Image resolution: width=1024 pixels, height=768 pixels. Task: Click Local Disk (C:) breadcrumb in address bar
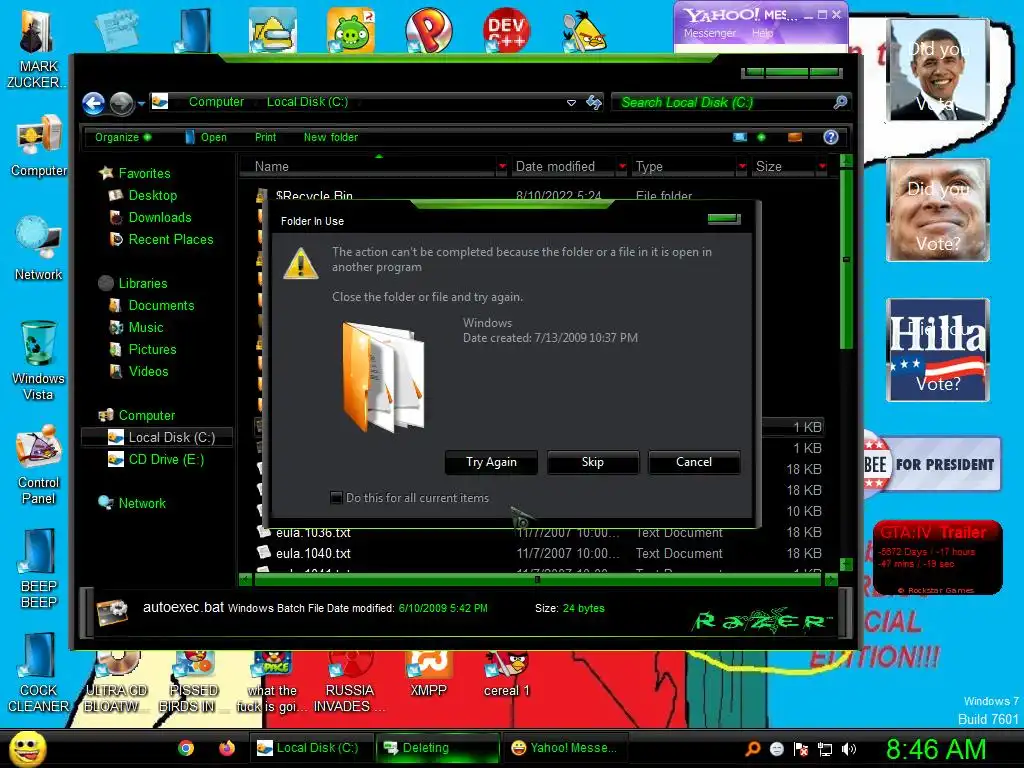point(307,102)
